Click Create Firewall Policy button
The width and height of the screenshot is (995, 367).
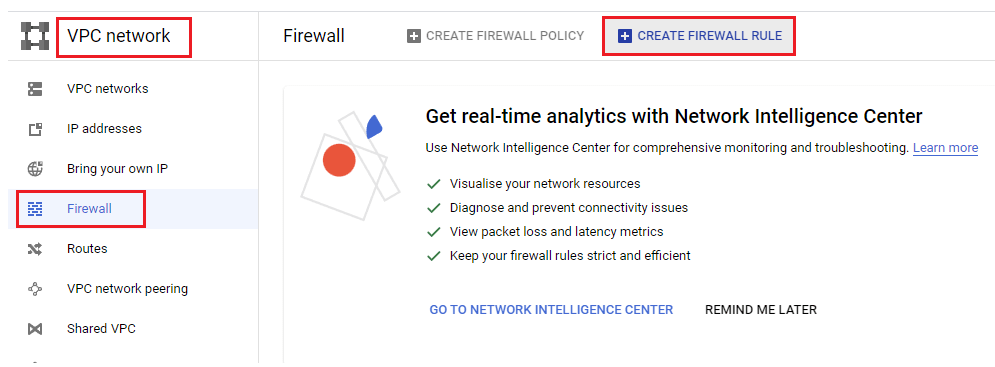(x=495, y=36)
